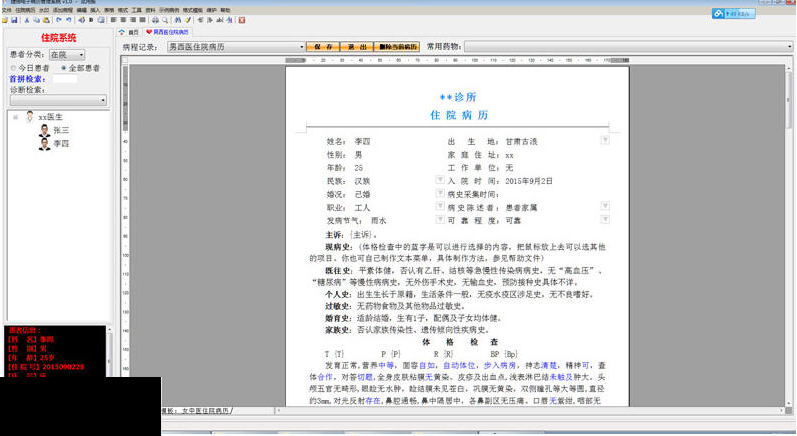Click the blue 清楚 consciousness option

(548, 365)
